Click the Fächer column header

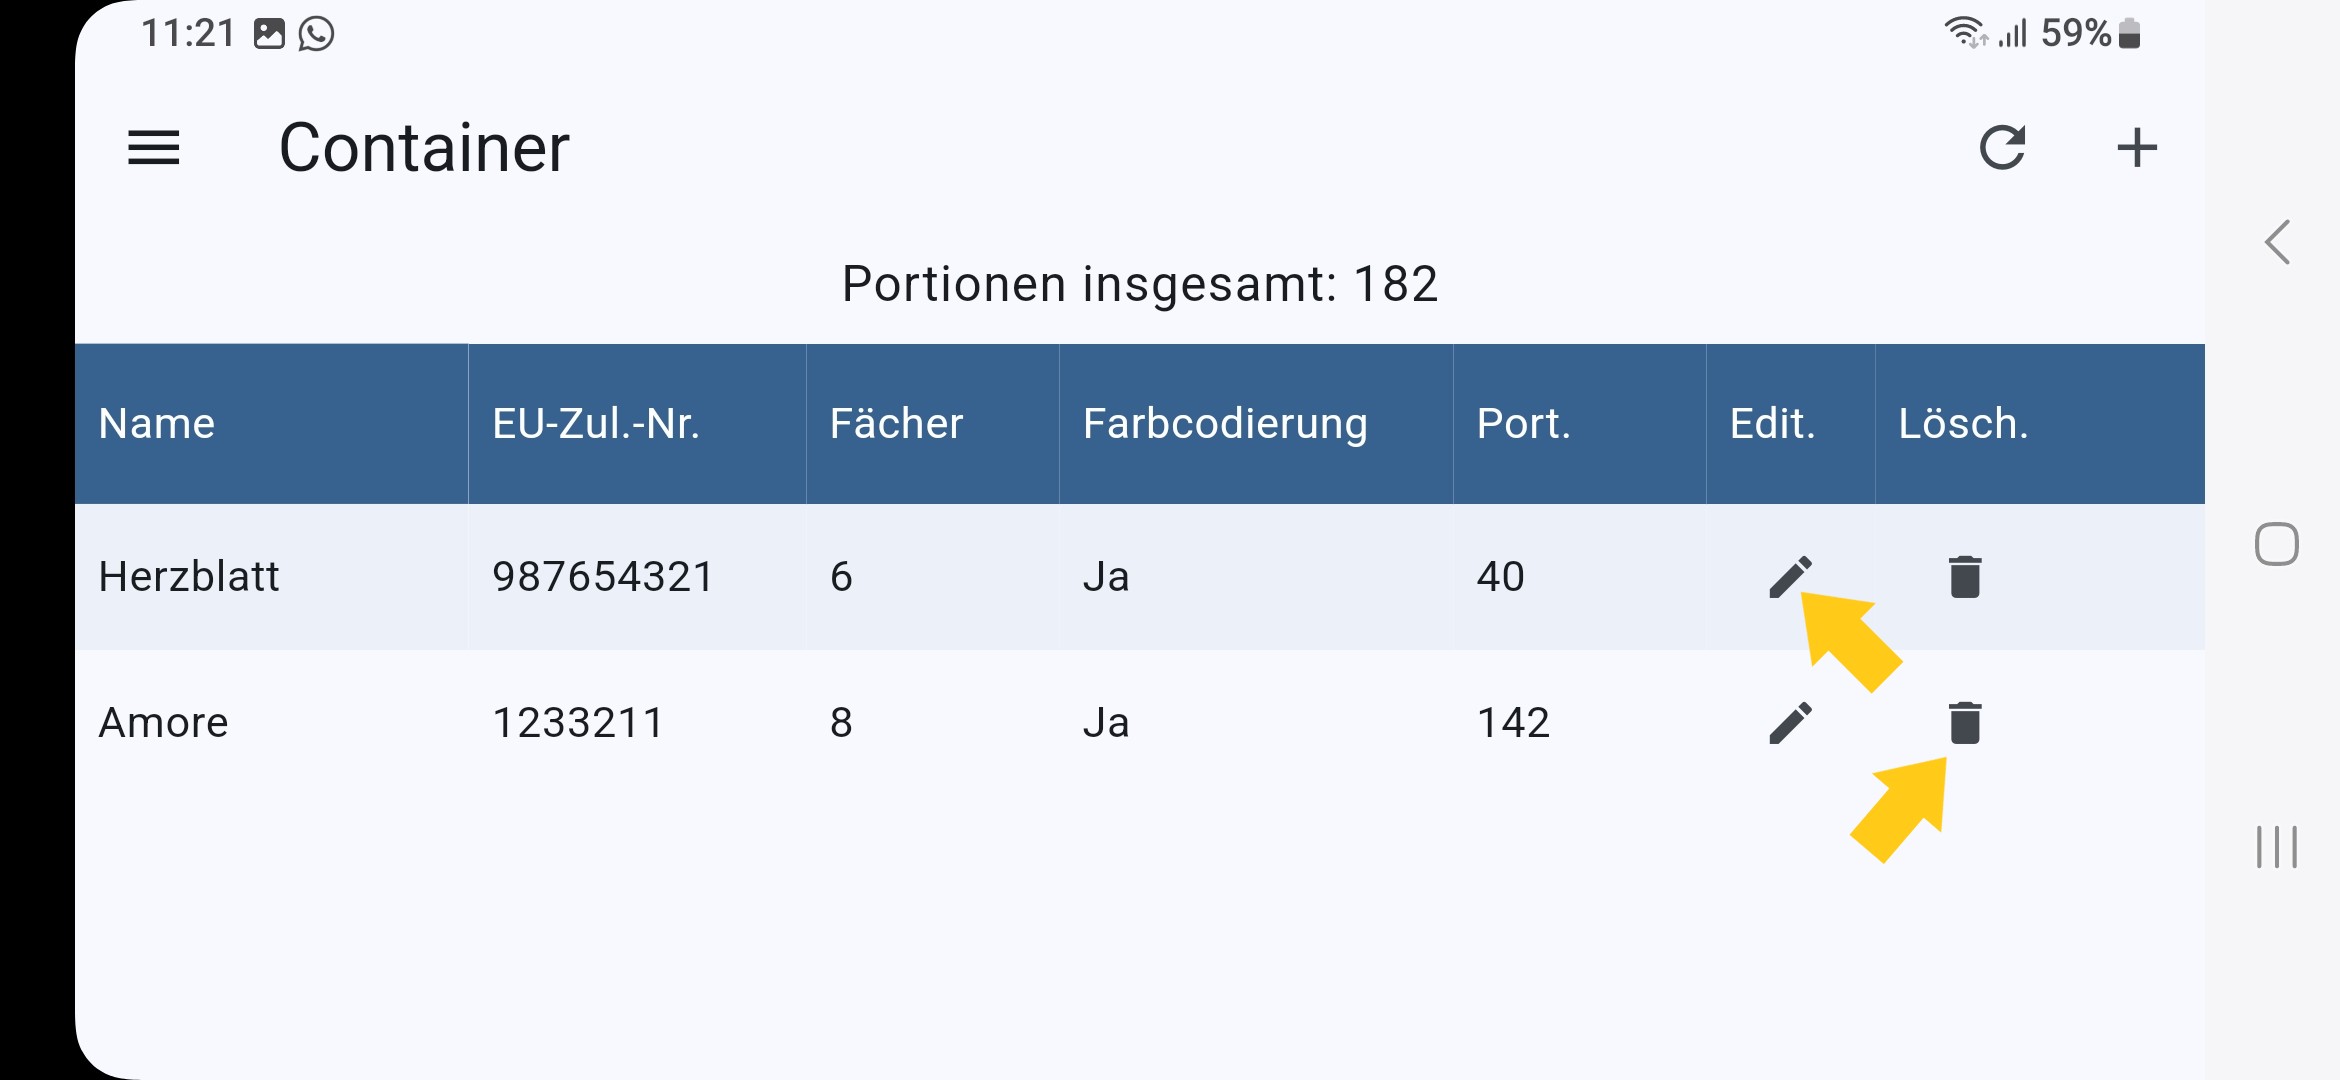[896, 424]
